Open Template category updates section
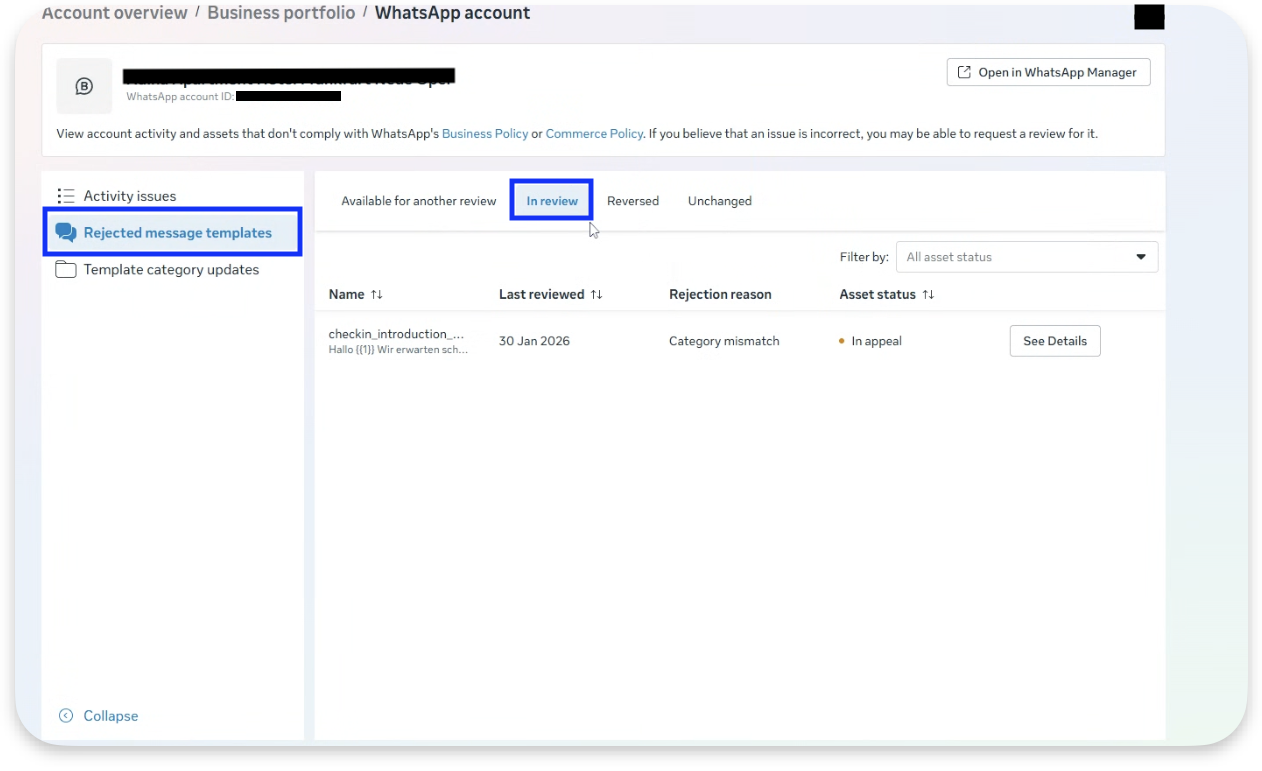Viewport: 1262px width, 771px height. [173, 270]
